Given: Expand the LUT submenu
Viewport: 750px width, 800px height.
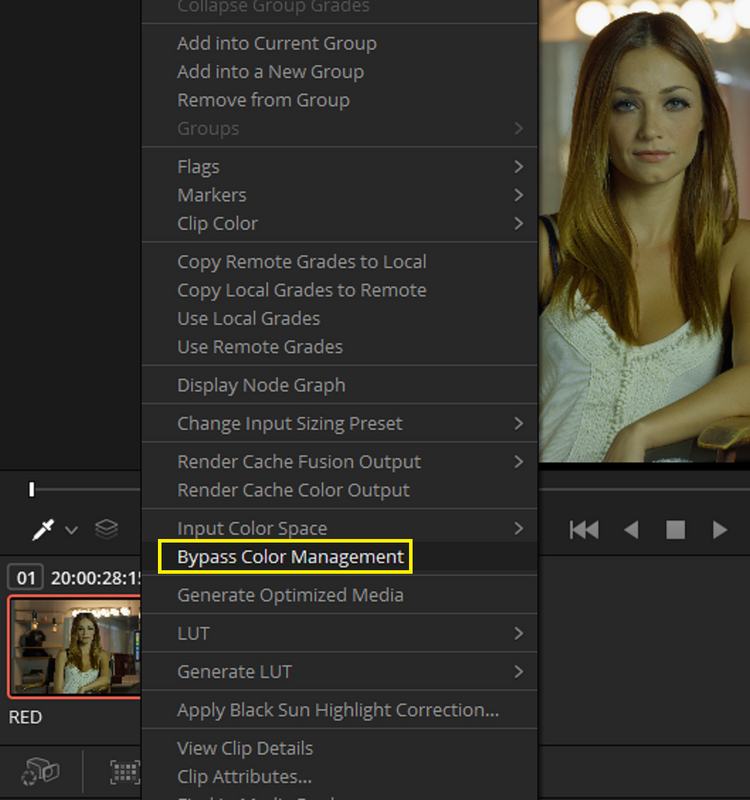Looking at the screenshot, I should (339, 633).
